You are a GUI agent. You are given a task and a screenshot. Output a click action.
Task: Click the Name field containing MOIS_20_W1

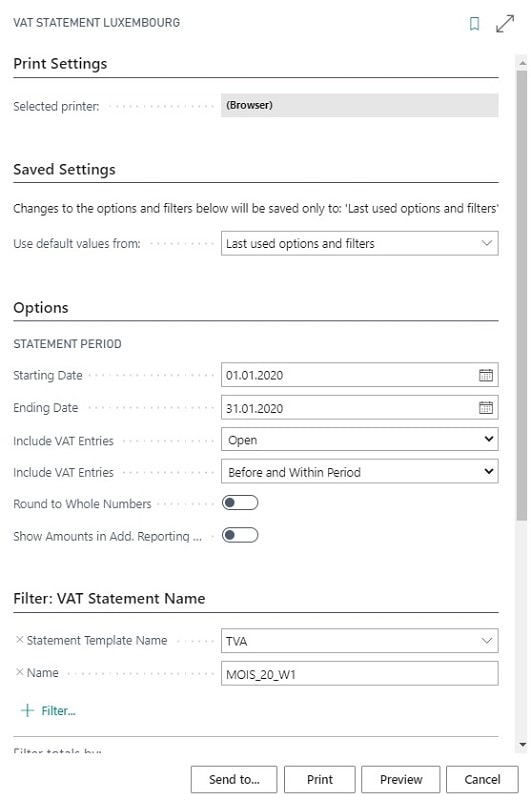[x=360, y=673]
